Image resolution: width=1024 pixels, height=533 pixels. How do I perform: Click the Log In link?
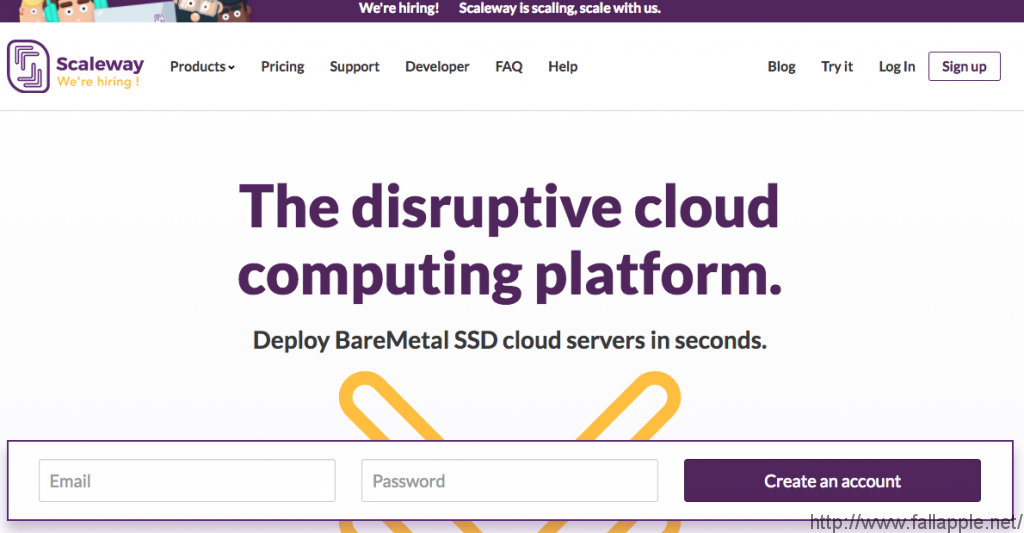[x=897, y=67]
